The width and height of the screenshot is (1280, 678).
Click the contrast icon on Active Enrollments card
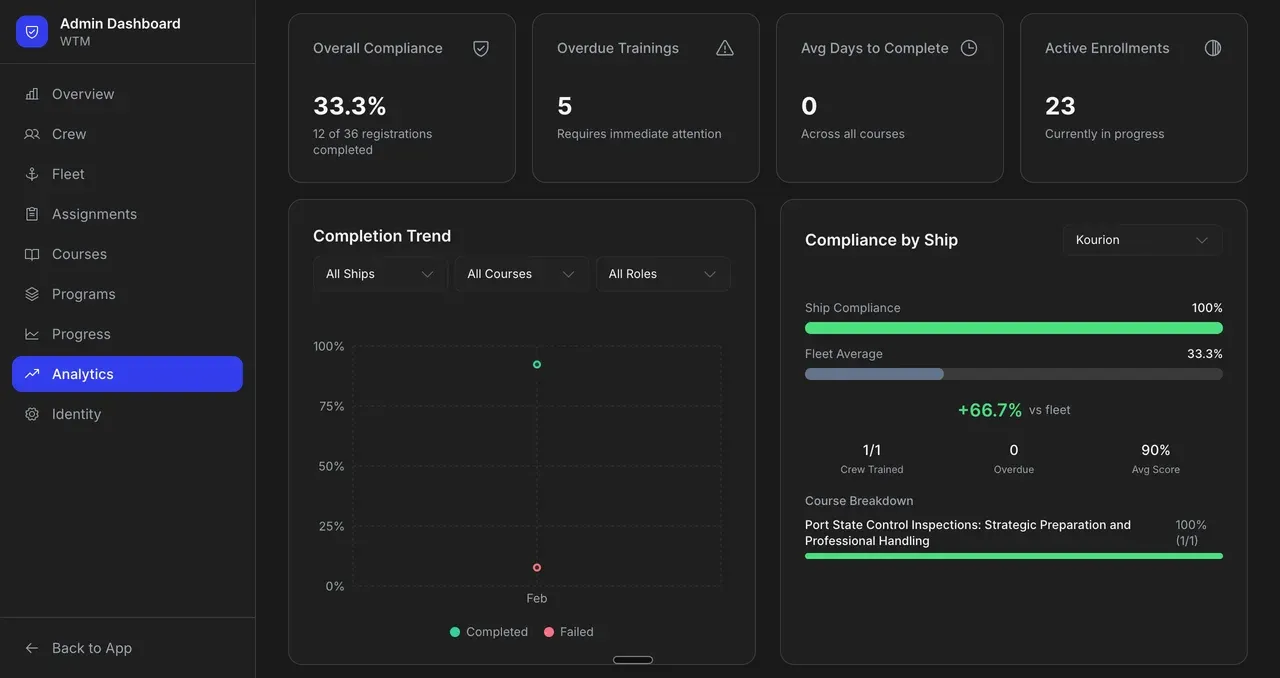(x=1212, y=47)
